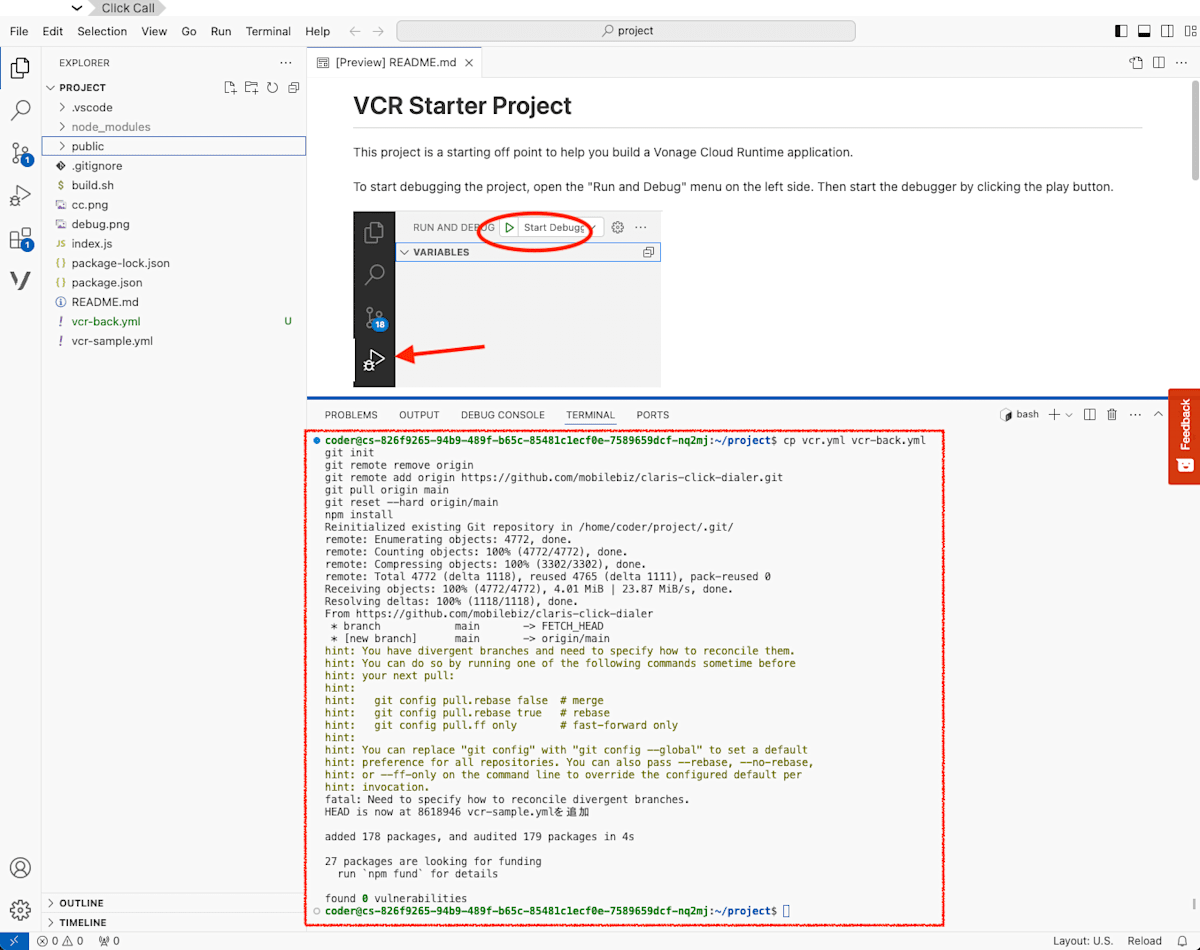The image size is (1200, 950).
Task: Toggle secondary side bar visibility
Action: (x=1166, y=31)
